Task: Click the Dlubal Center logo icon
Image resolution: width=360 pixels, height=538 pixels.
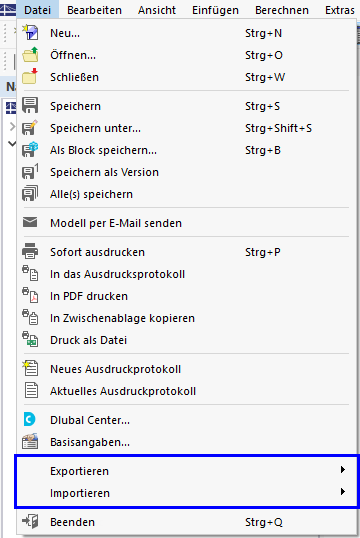Action: point(30,420)
